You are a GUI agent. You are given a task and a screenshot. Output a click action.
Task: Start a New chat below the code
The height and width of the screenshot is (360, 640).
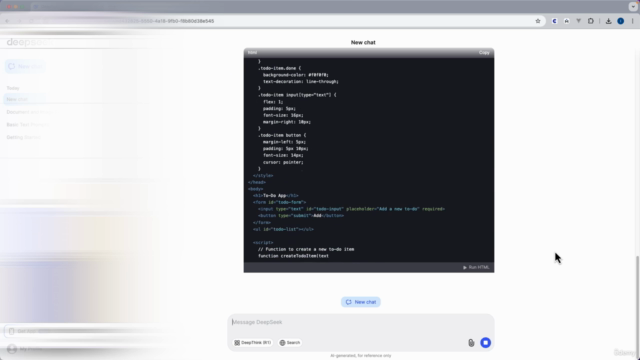click(361, 302)
